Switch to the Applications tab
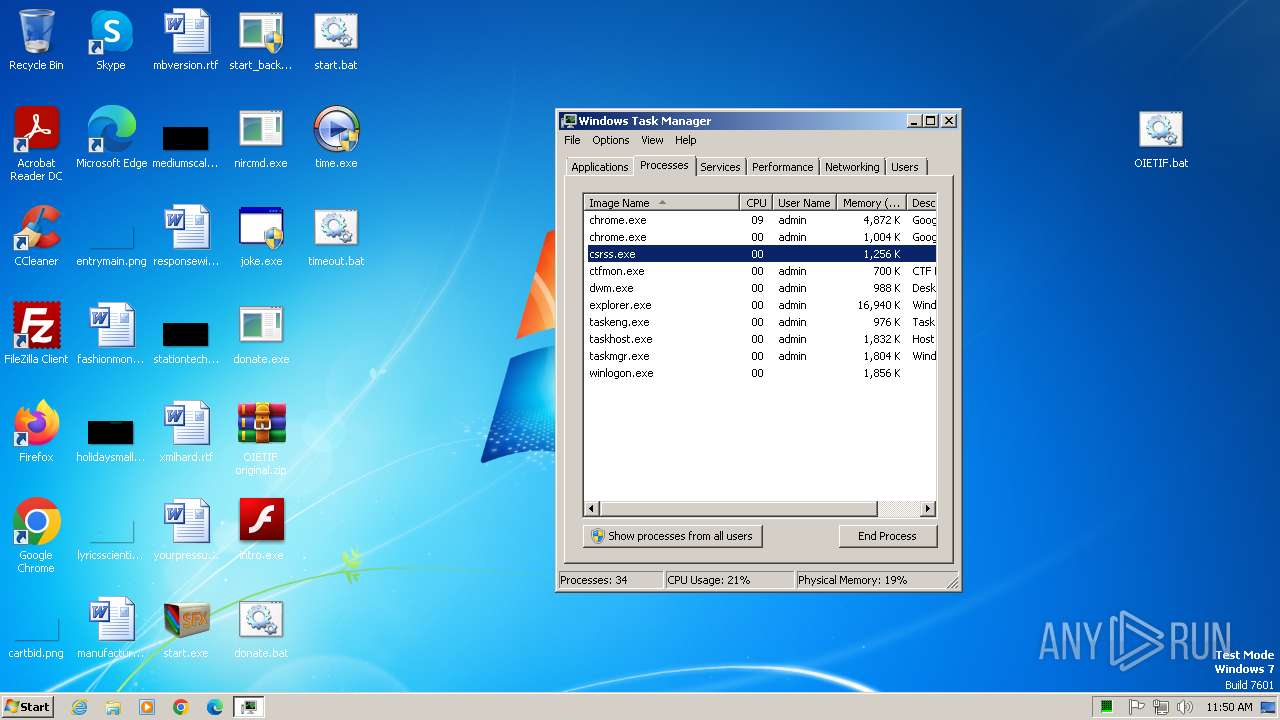Image resolution: width=1280 pixels, height=720 pixels. [x=600, y=167]
